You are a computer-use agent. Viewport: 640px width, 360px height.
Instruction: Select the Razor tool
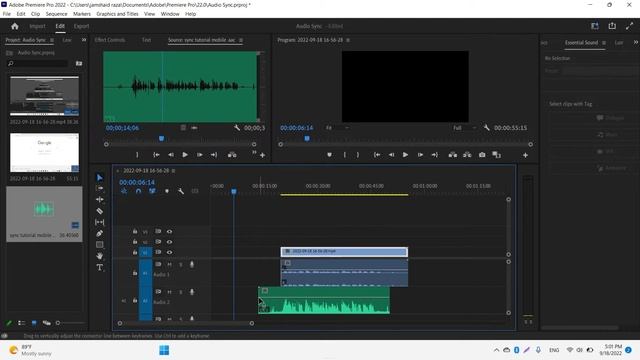click(x=100, y=211)
